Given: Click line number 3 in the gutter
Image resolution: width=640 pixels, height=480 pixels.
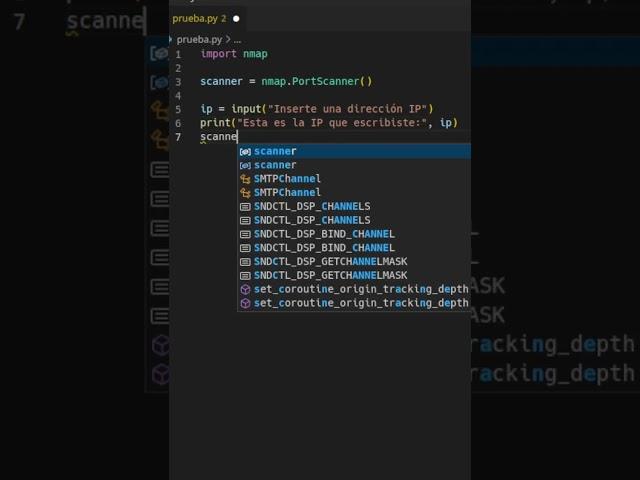Looking at the screenshot, I should [178, 81].
